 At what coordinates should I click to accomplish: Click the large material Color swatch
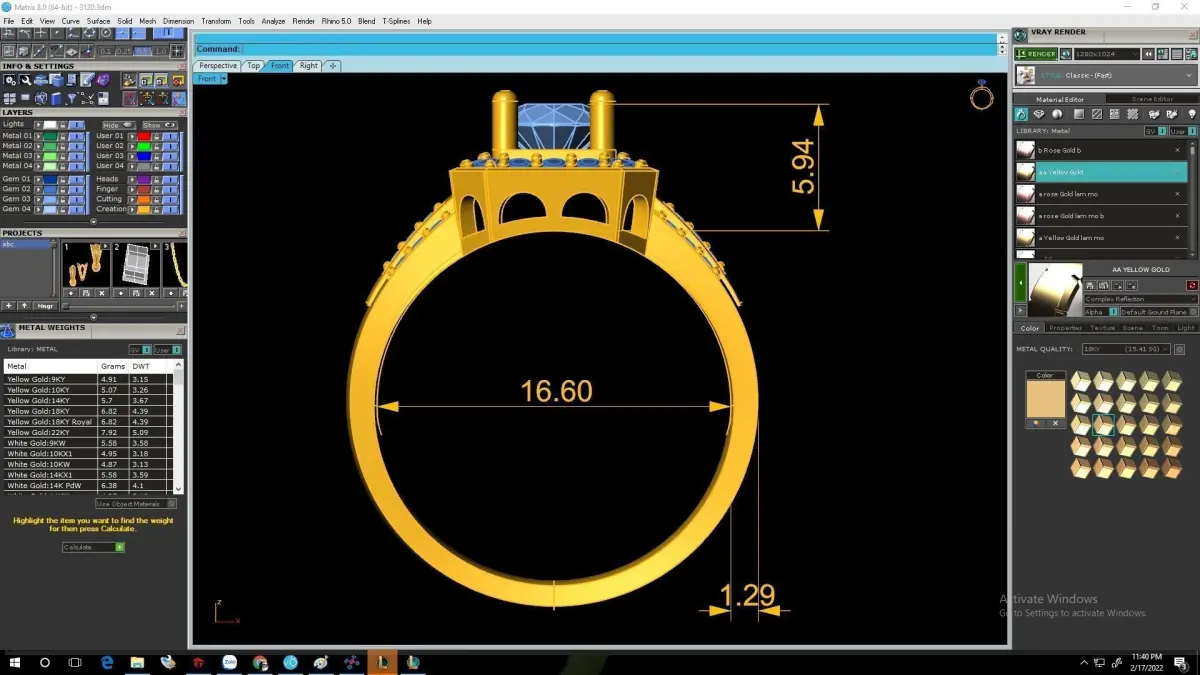tap(1045, 399)
